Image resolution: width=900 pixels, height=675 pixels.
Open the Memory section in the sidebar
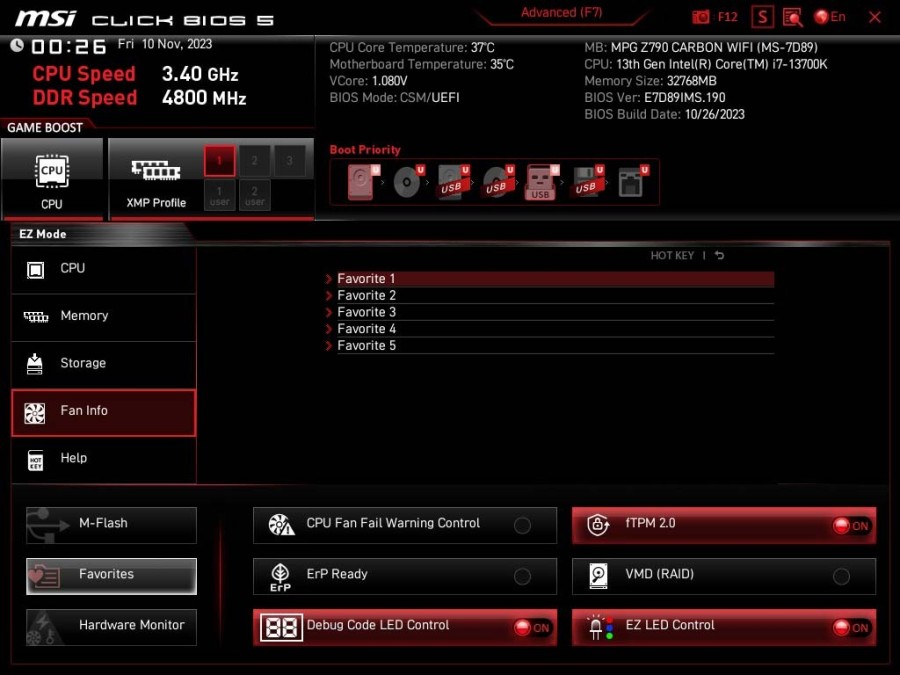104,316
